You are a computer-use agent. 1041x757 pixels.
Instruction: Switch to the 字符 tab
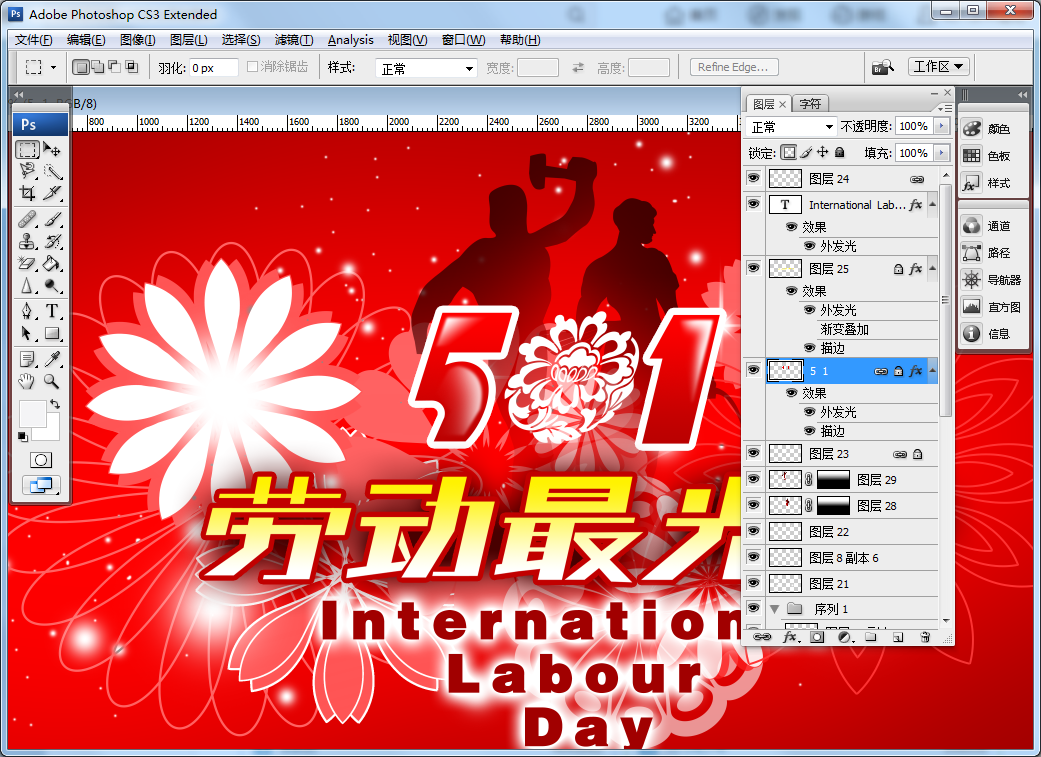pyautogui.click(x=810, y=104)
